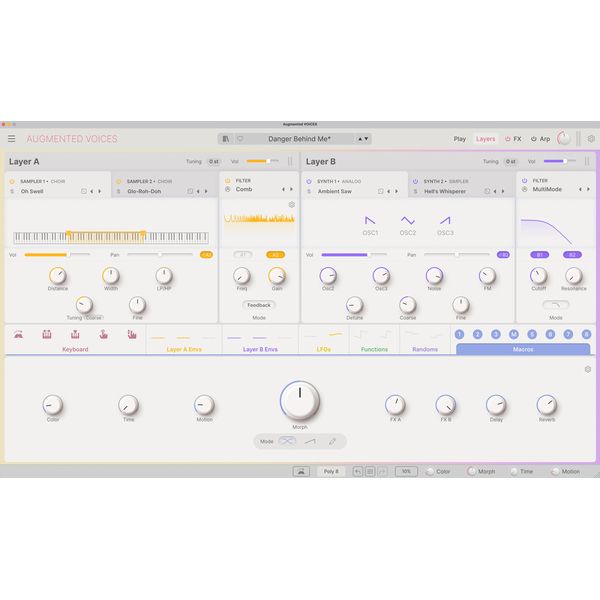
Task: Open Poly 8 polyphony dropdown
Action: coord(331,471)
